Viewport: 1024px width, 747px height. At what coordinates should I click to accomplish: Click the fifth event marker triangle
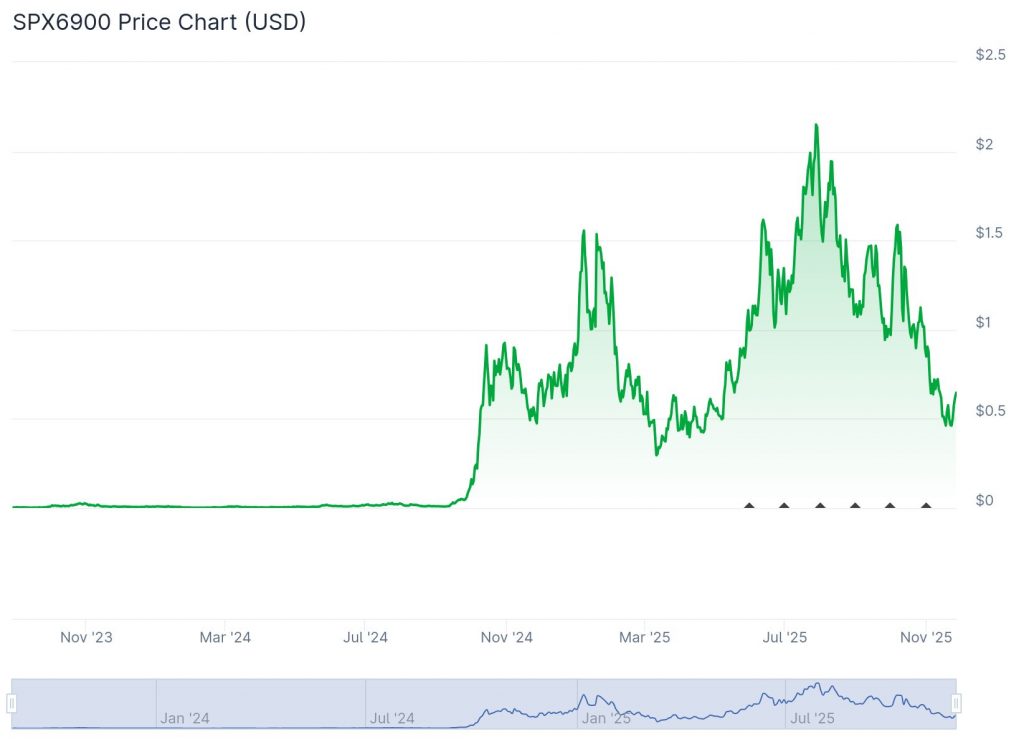890,505
